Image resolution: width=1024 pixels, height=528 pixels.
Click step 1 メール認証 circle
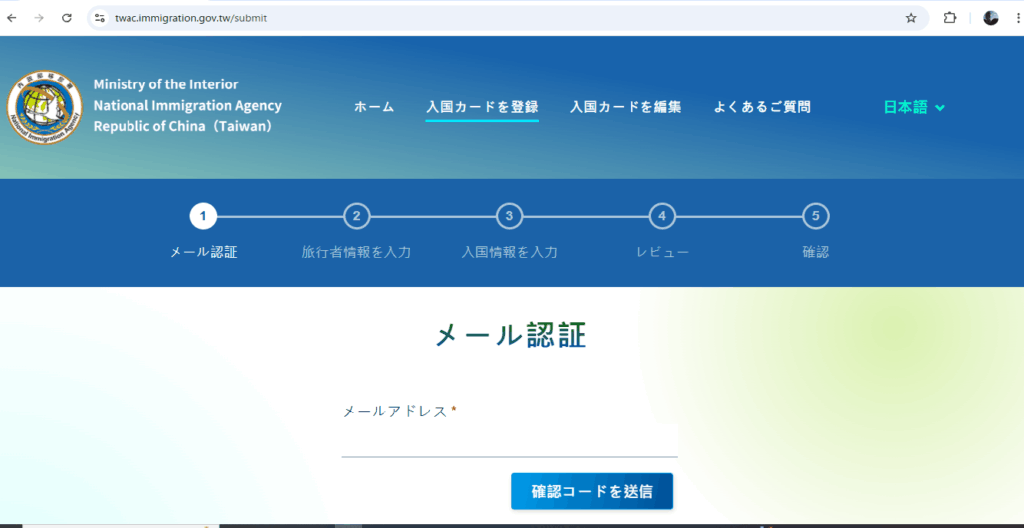[x=203, y=216]
